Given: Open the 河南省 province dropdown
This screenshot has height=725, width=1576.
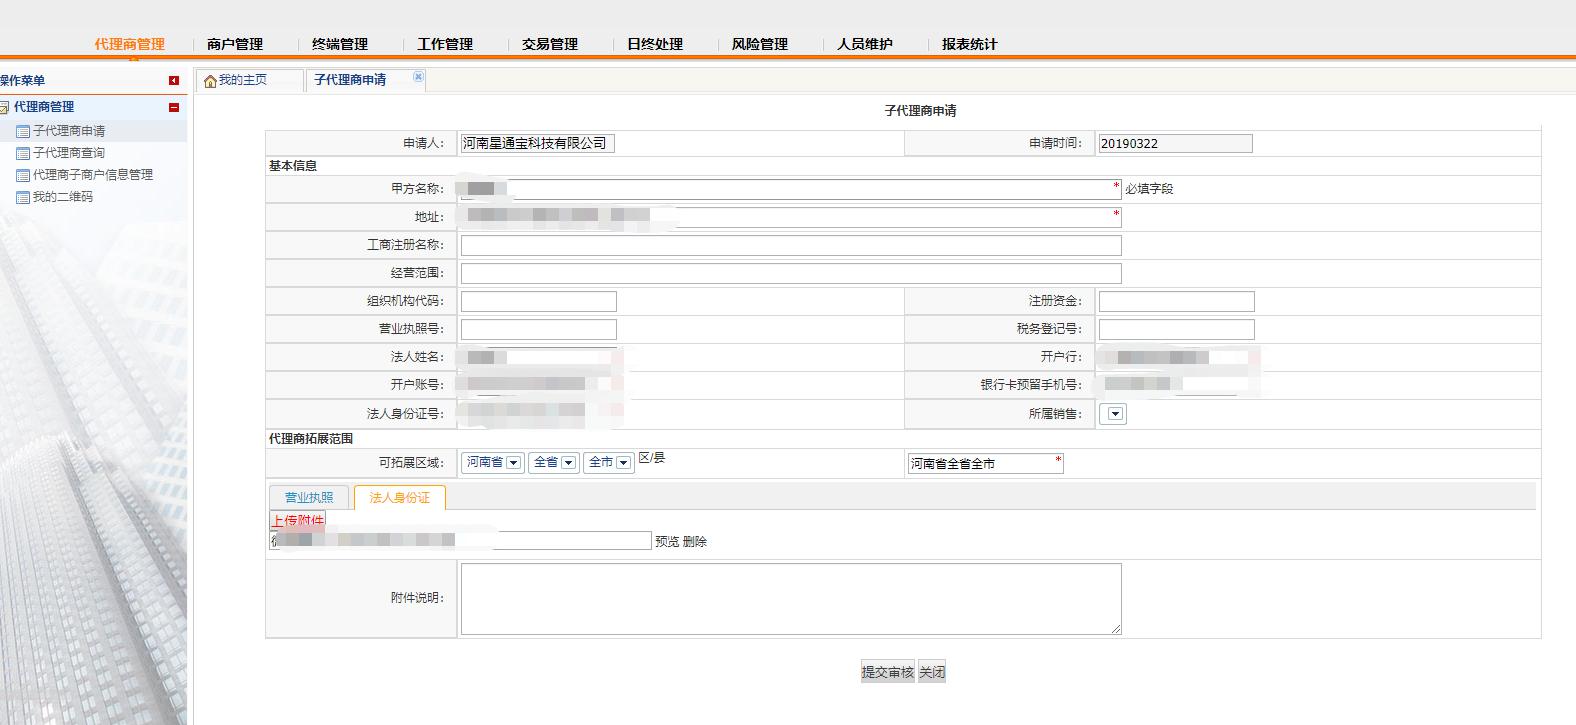Looking at the screenshot, I should coord(513,463).
